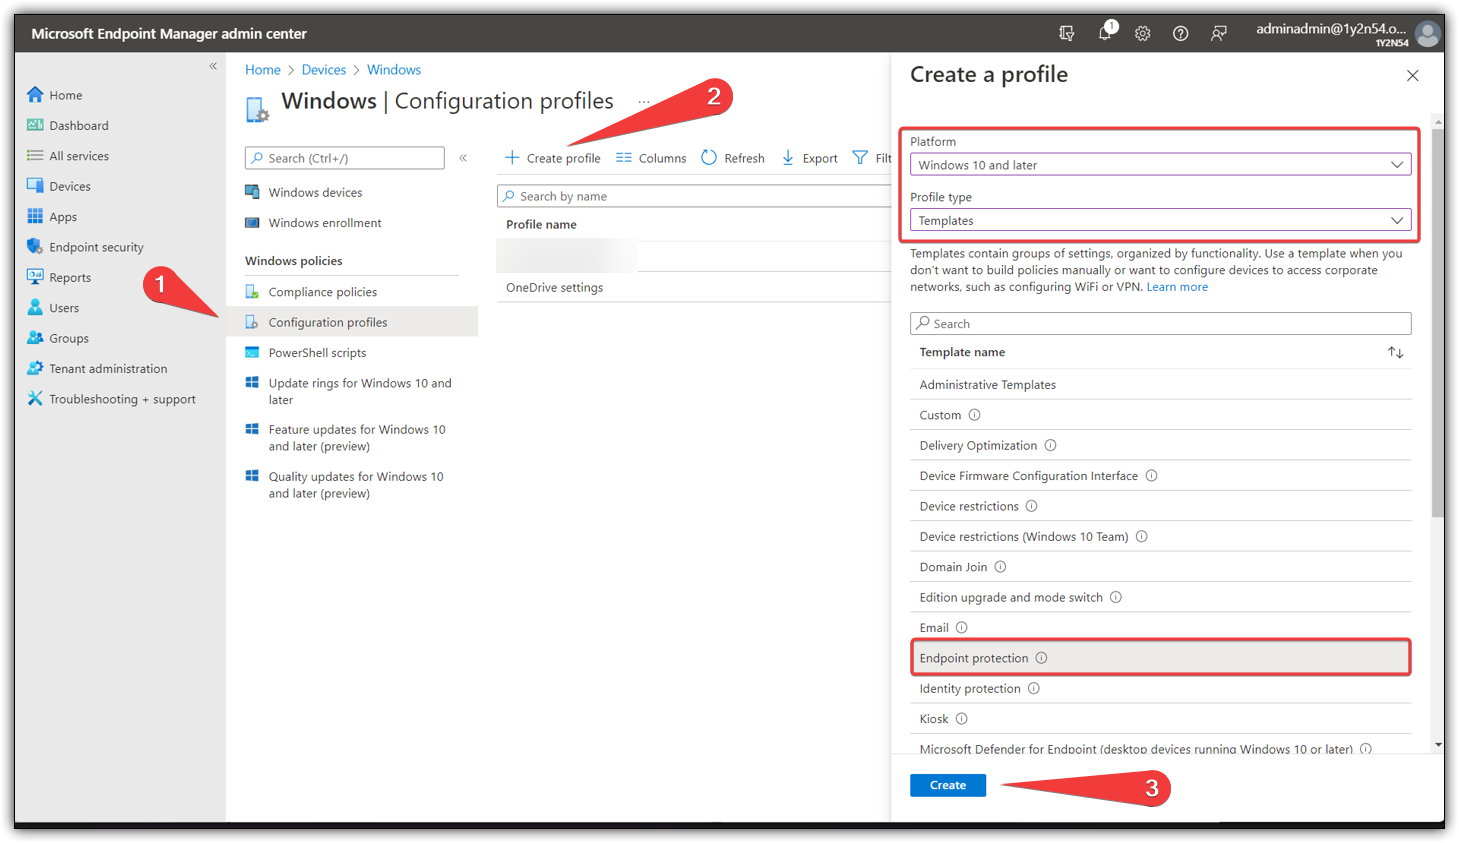
Task: Export the profiles list
Action: [809, 158]
